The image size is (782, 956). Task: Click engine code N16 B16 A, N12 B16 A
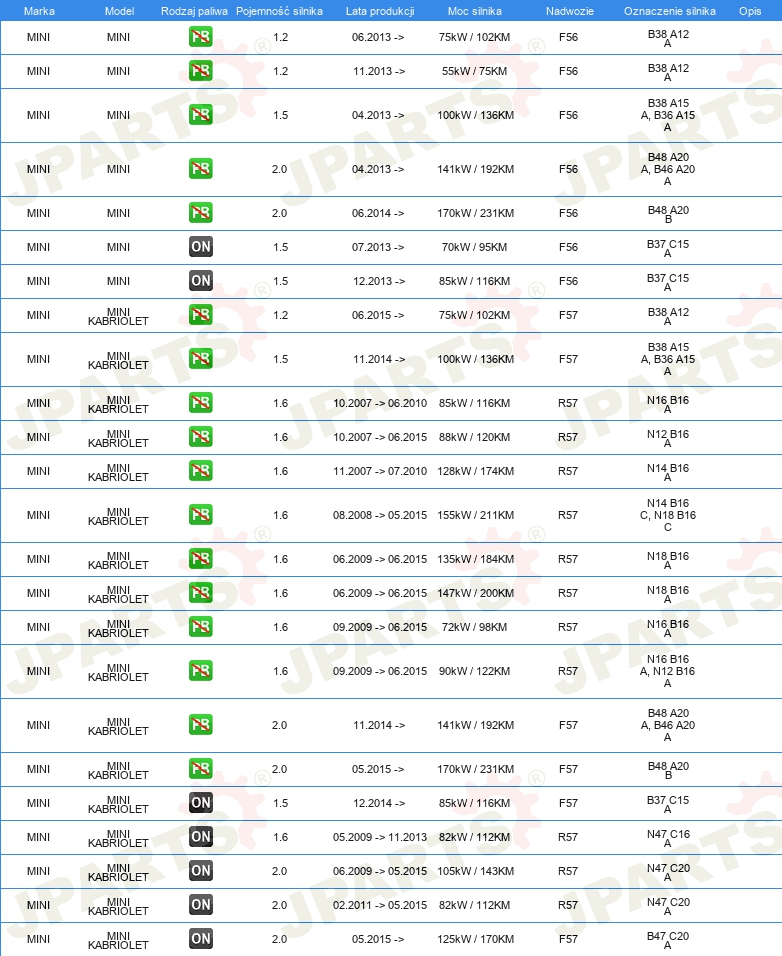pyautogui.click(x=667, y=671)
